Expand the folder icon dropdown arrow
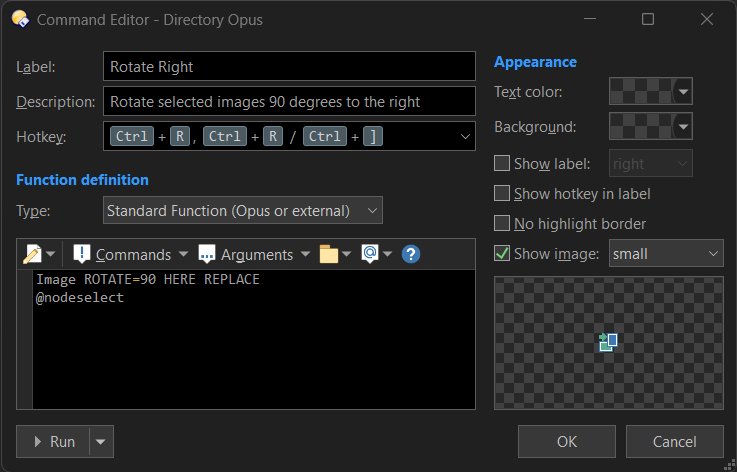The width and height of the screenshot is (737, 472). click(346, 254)
